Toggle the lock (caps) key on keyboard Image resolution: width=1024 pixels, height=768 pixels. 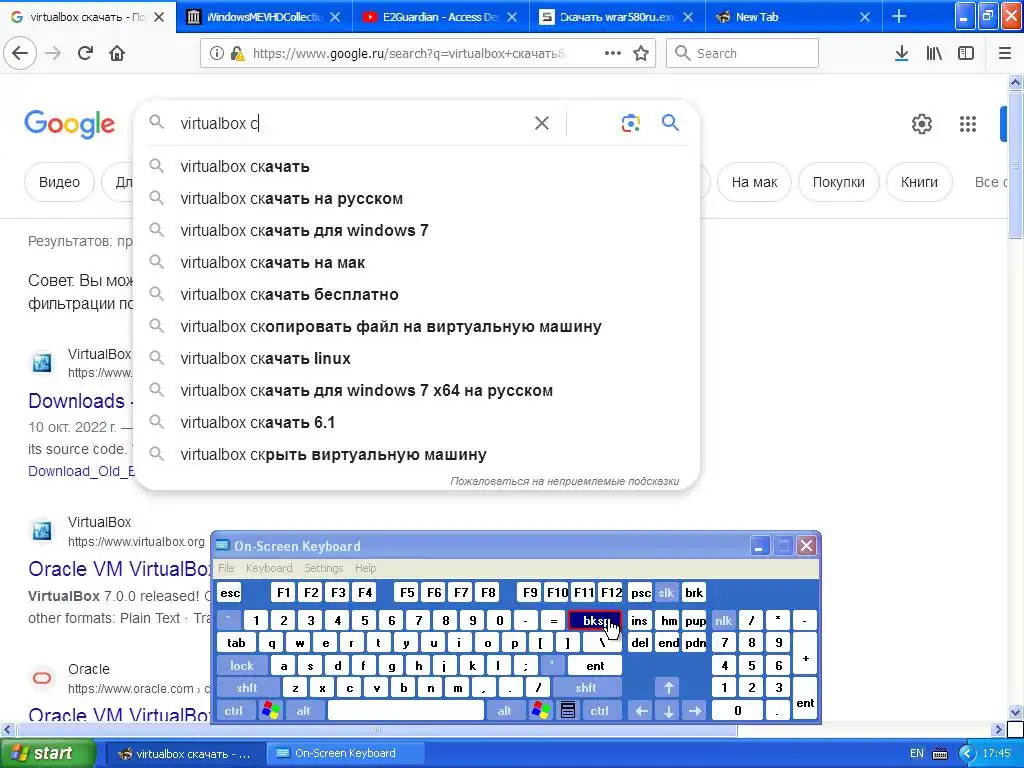click(x=242, y=666)
